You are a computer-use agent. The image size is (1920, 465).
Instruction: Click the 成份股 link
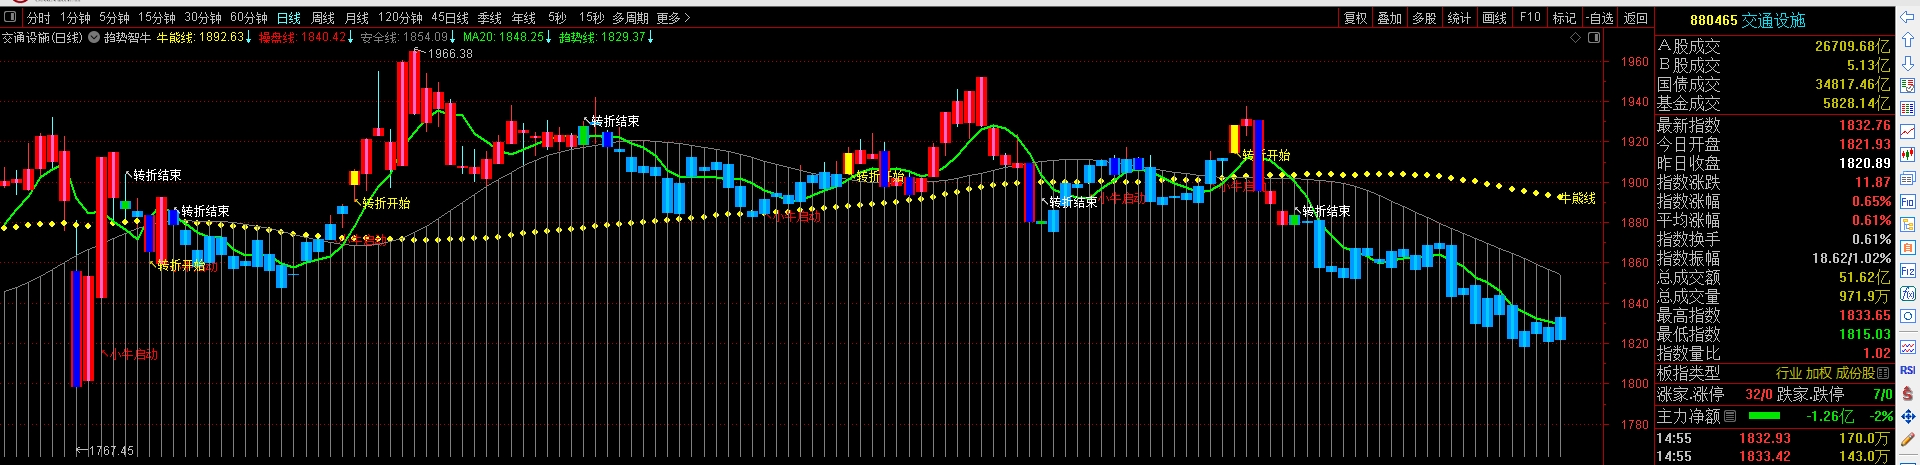coord(1856,372)
